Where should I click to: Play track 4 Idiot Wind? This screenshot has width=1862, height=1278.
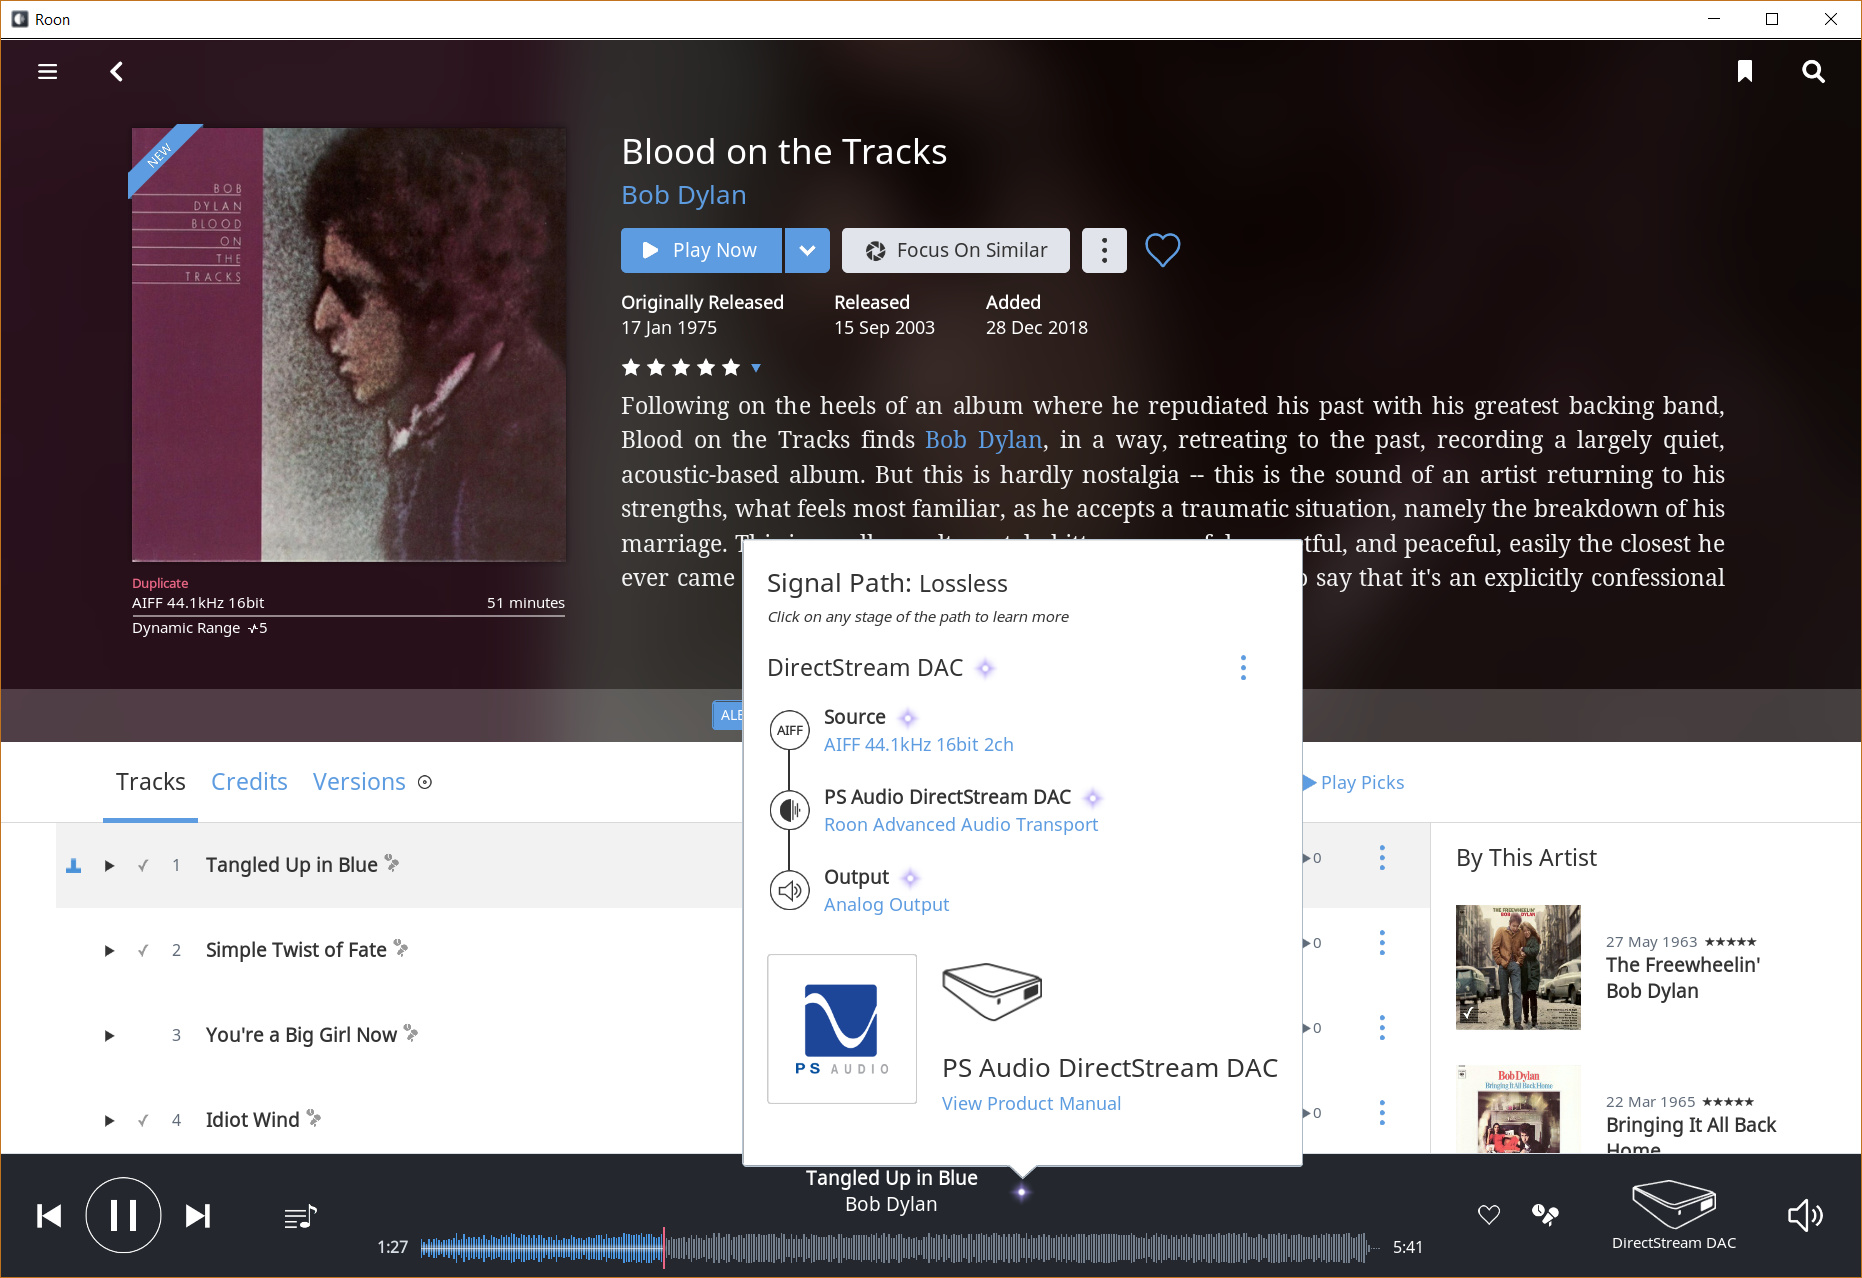[109, 1121]
